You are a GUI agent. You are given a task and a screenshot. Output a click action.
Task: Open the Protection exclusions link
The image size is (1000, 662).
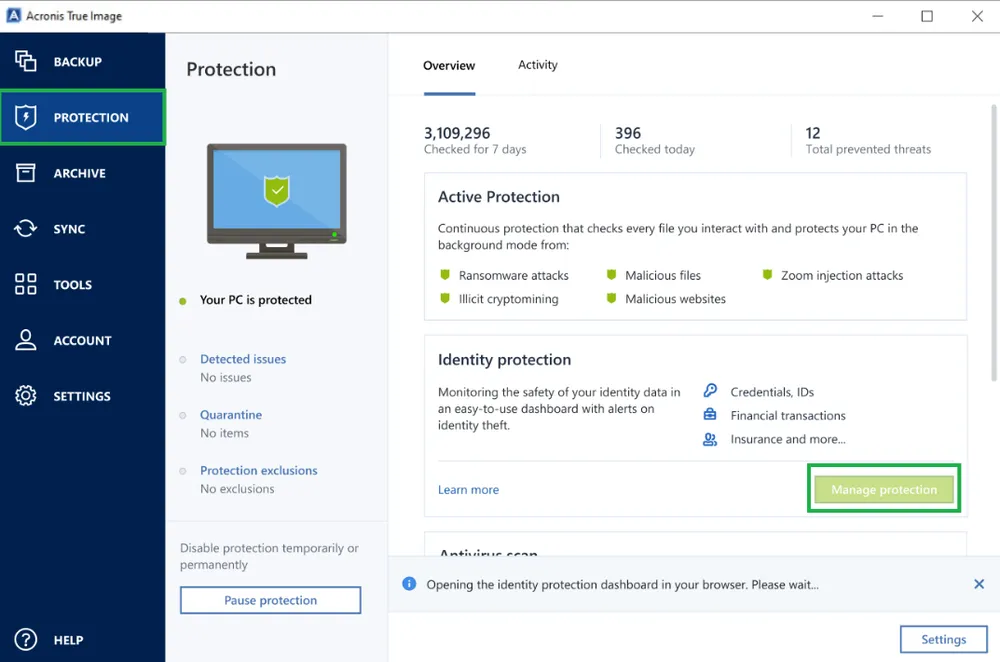pos(258,471)
